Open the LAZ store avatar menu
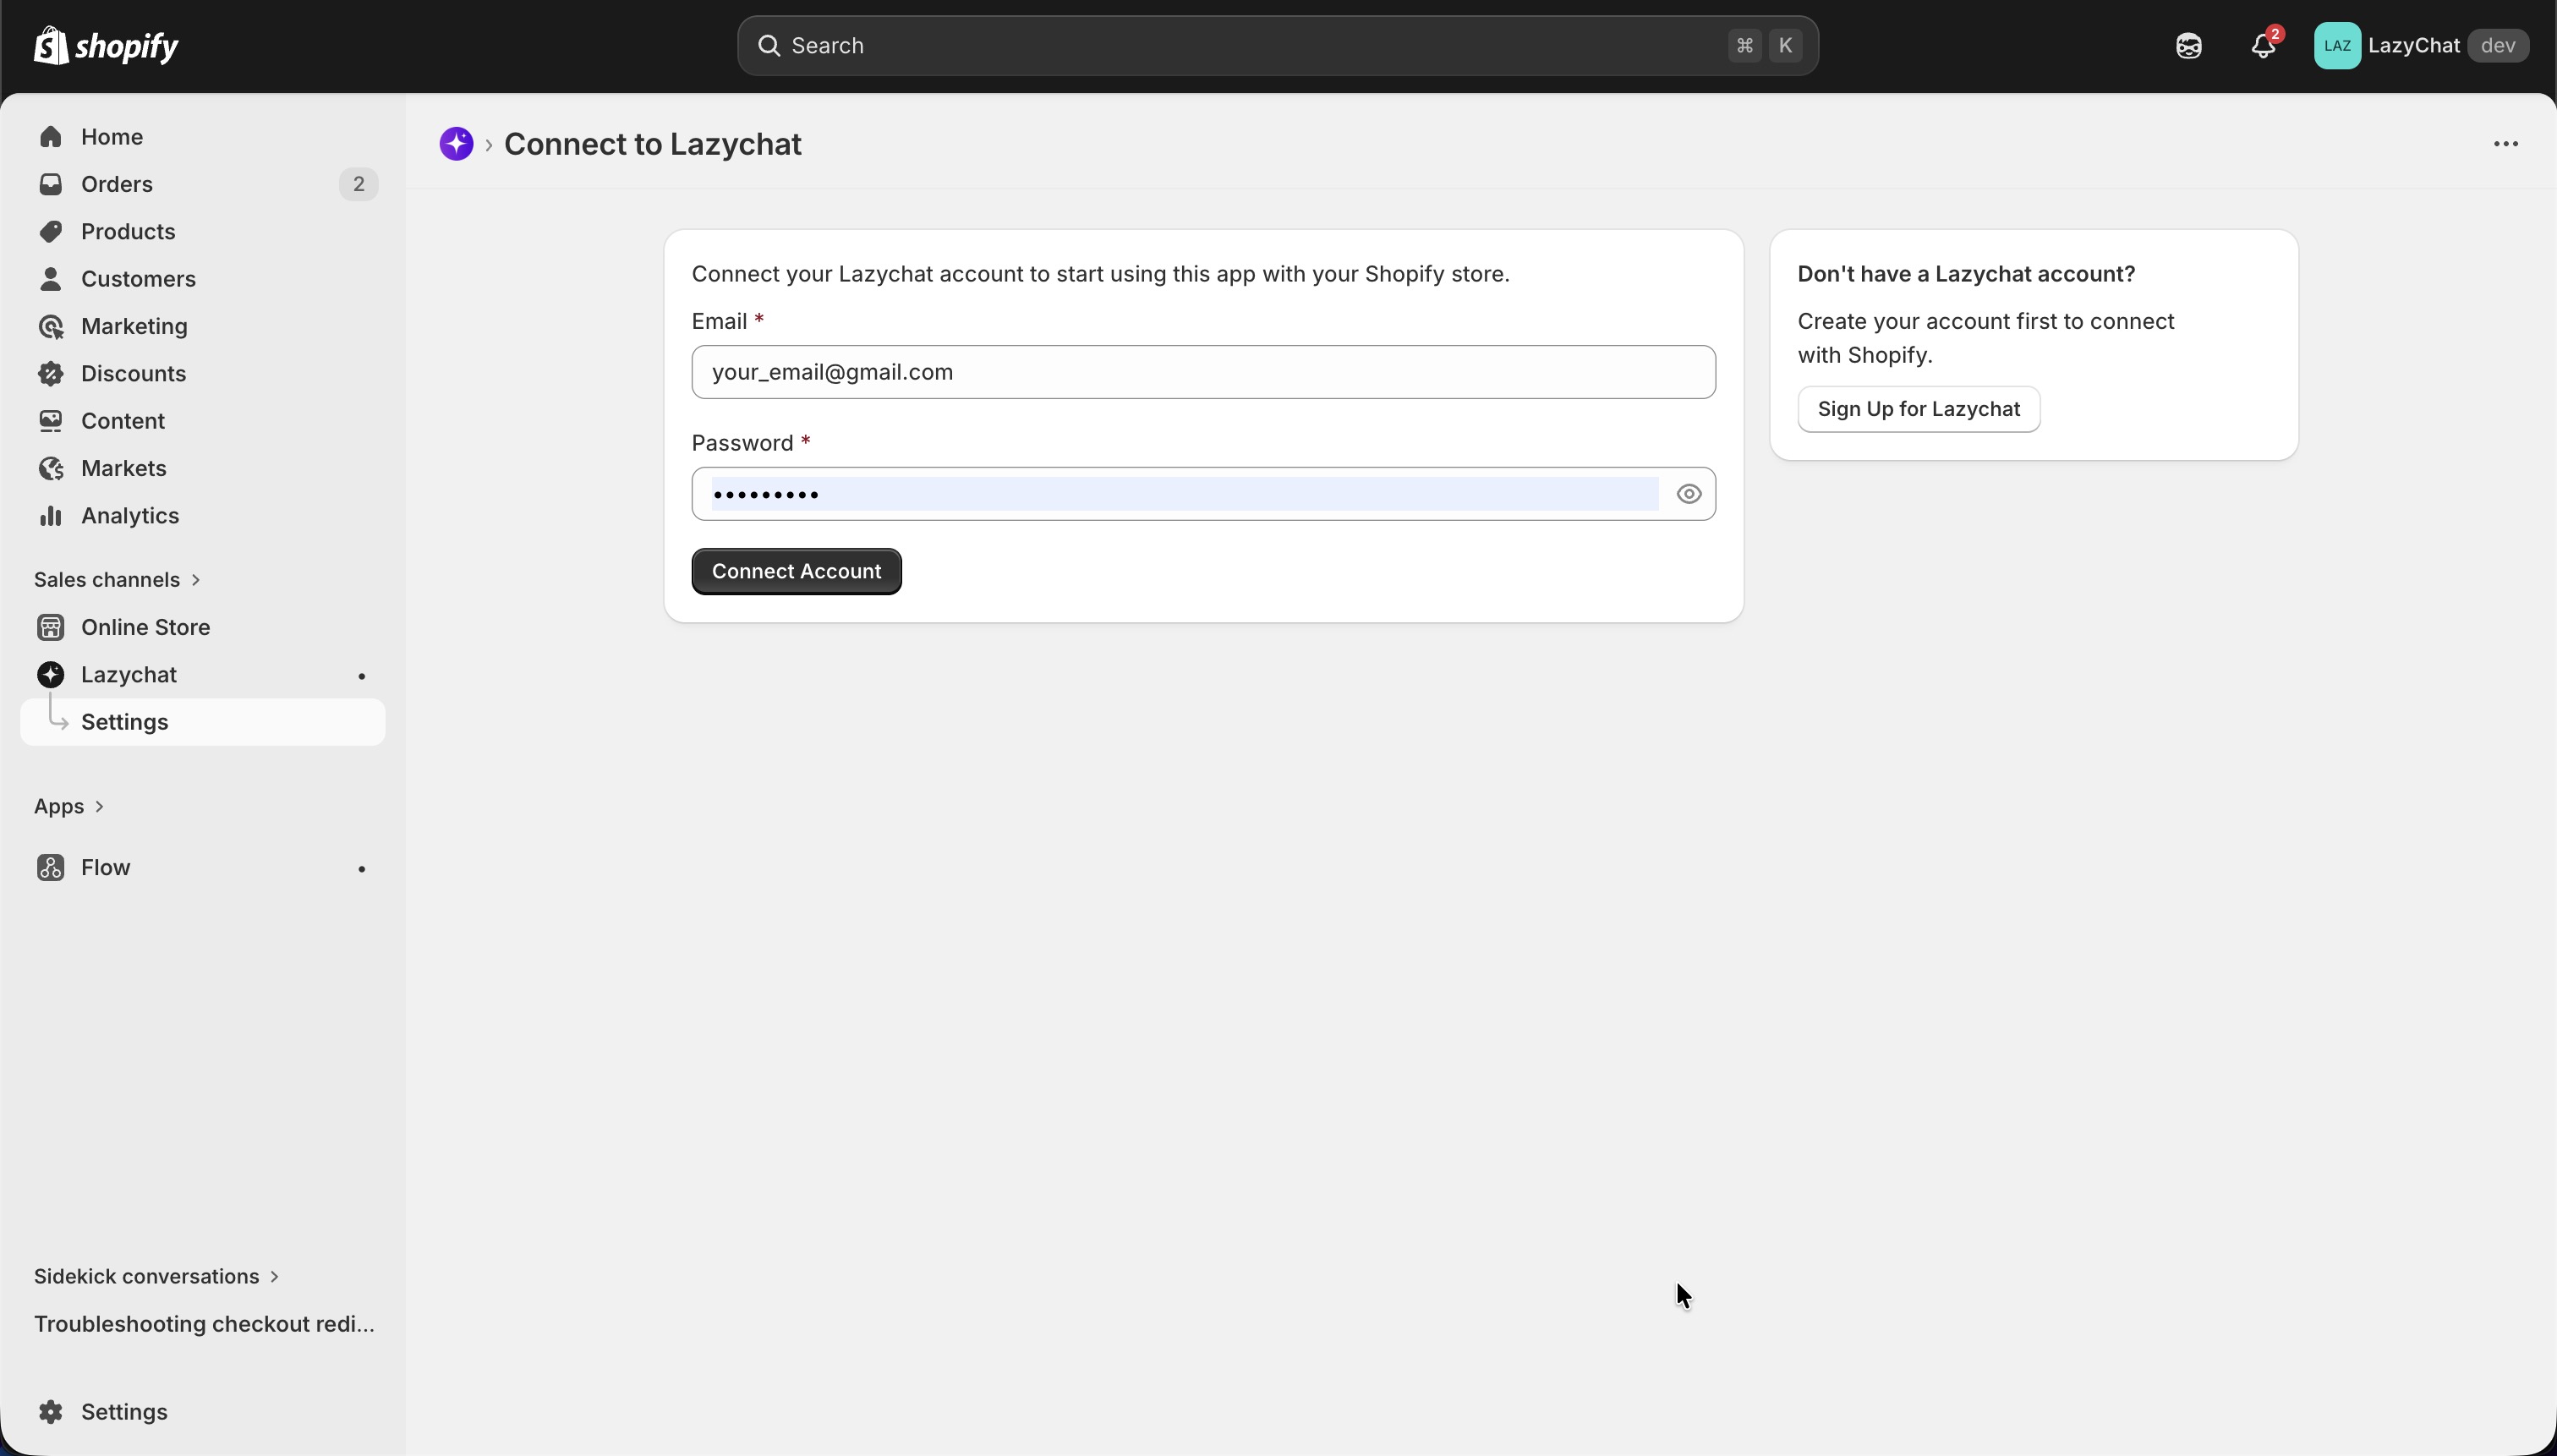 2336,46
